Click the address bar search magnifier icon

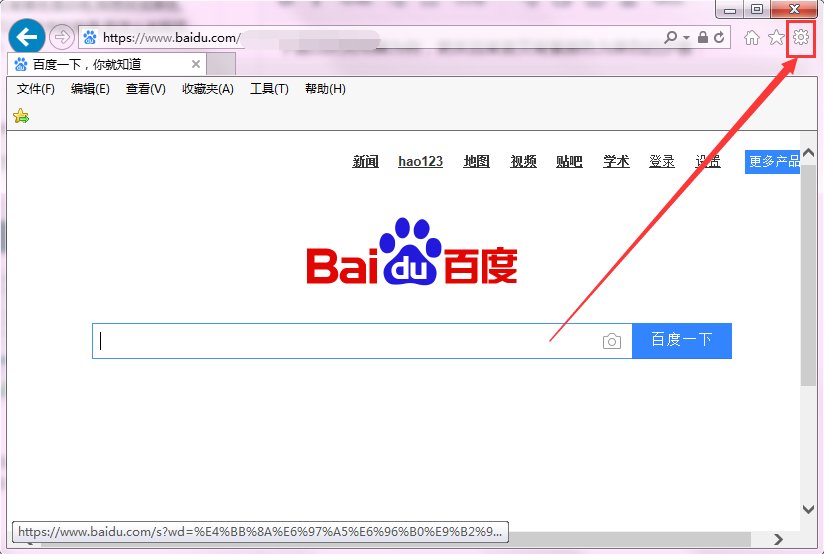[671, 37]
